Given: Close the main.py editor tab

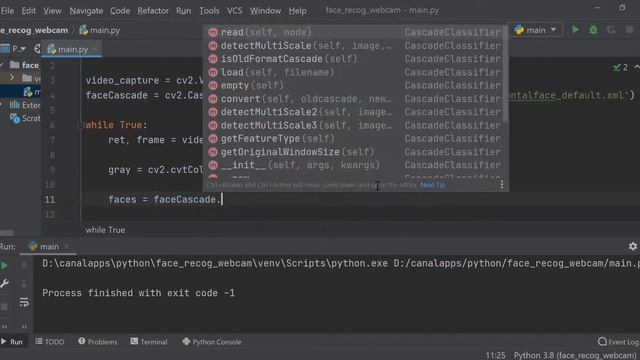Looking at the screenshot, I should 95,49.
